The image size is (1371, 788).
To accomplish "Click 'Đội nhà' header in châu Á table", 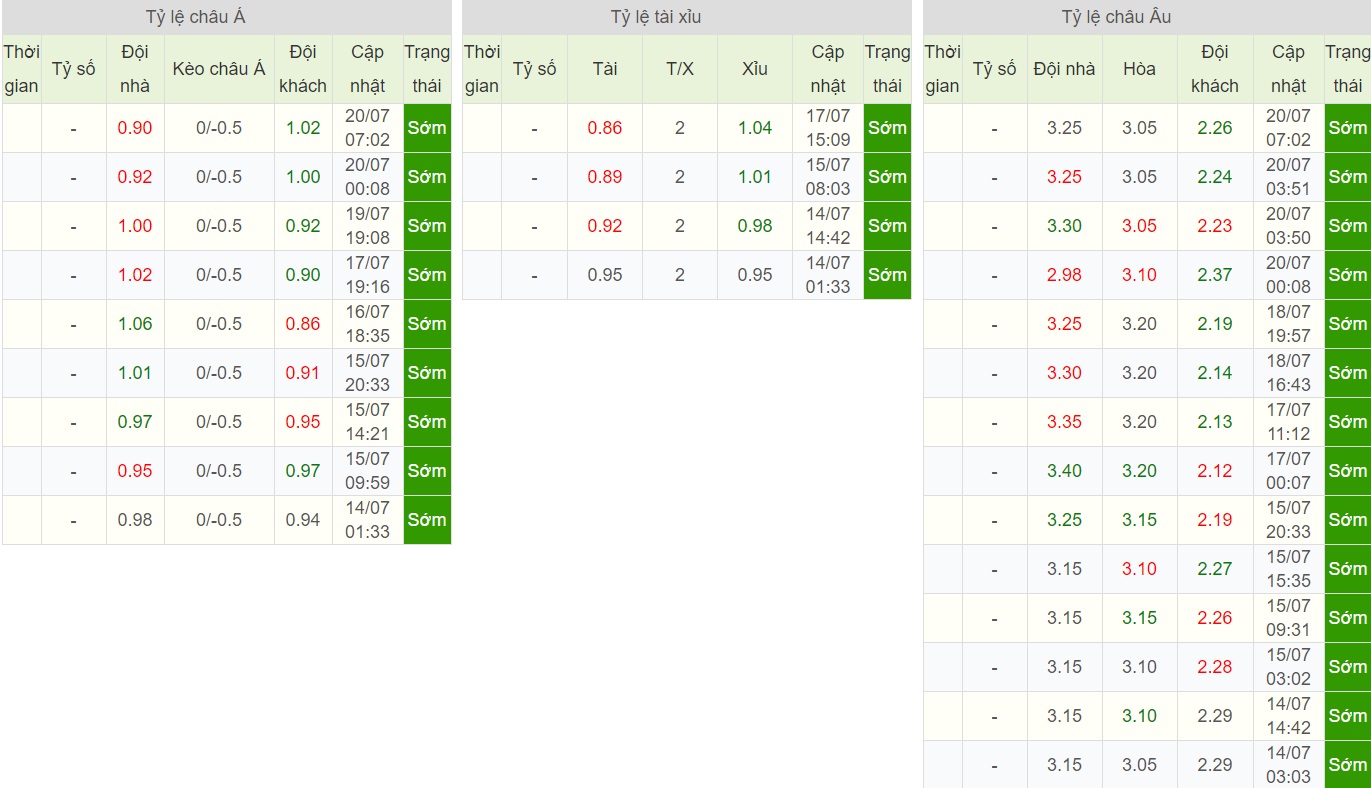I will (x=135, y=69).
